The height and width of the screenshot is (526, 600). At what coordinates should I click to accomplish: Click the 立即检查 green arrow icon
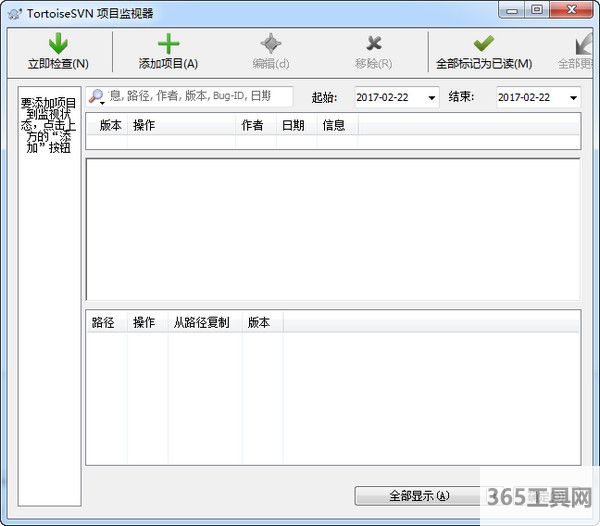(x=58, y=44)
